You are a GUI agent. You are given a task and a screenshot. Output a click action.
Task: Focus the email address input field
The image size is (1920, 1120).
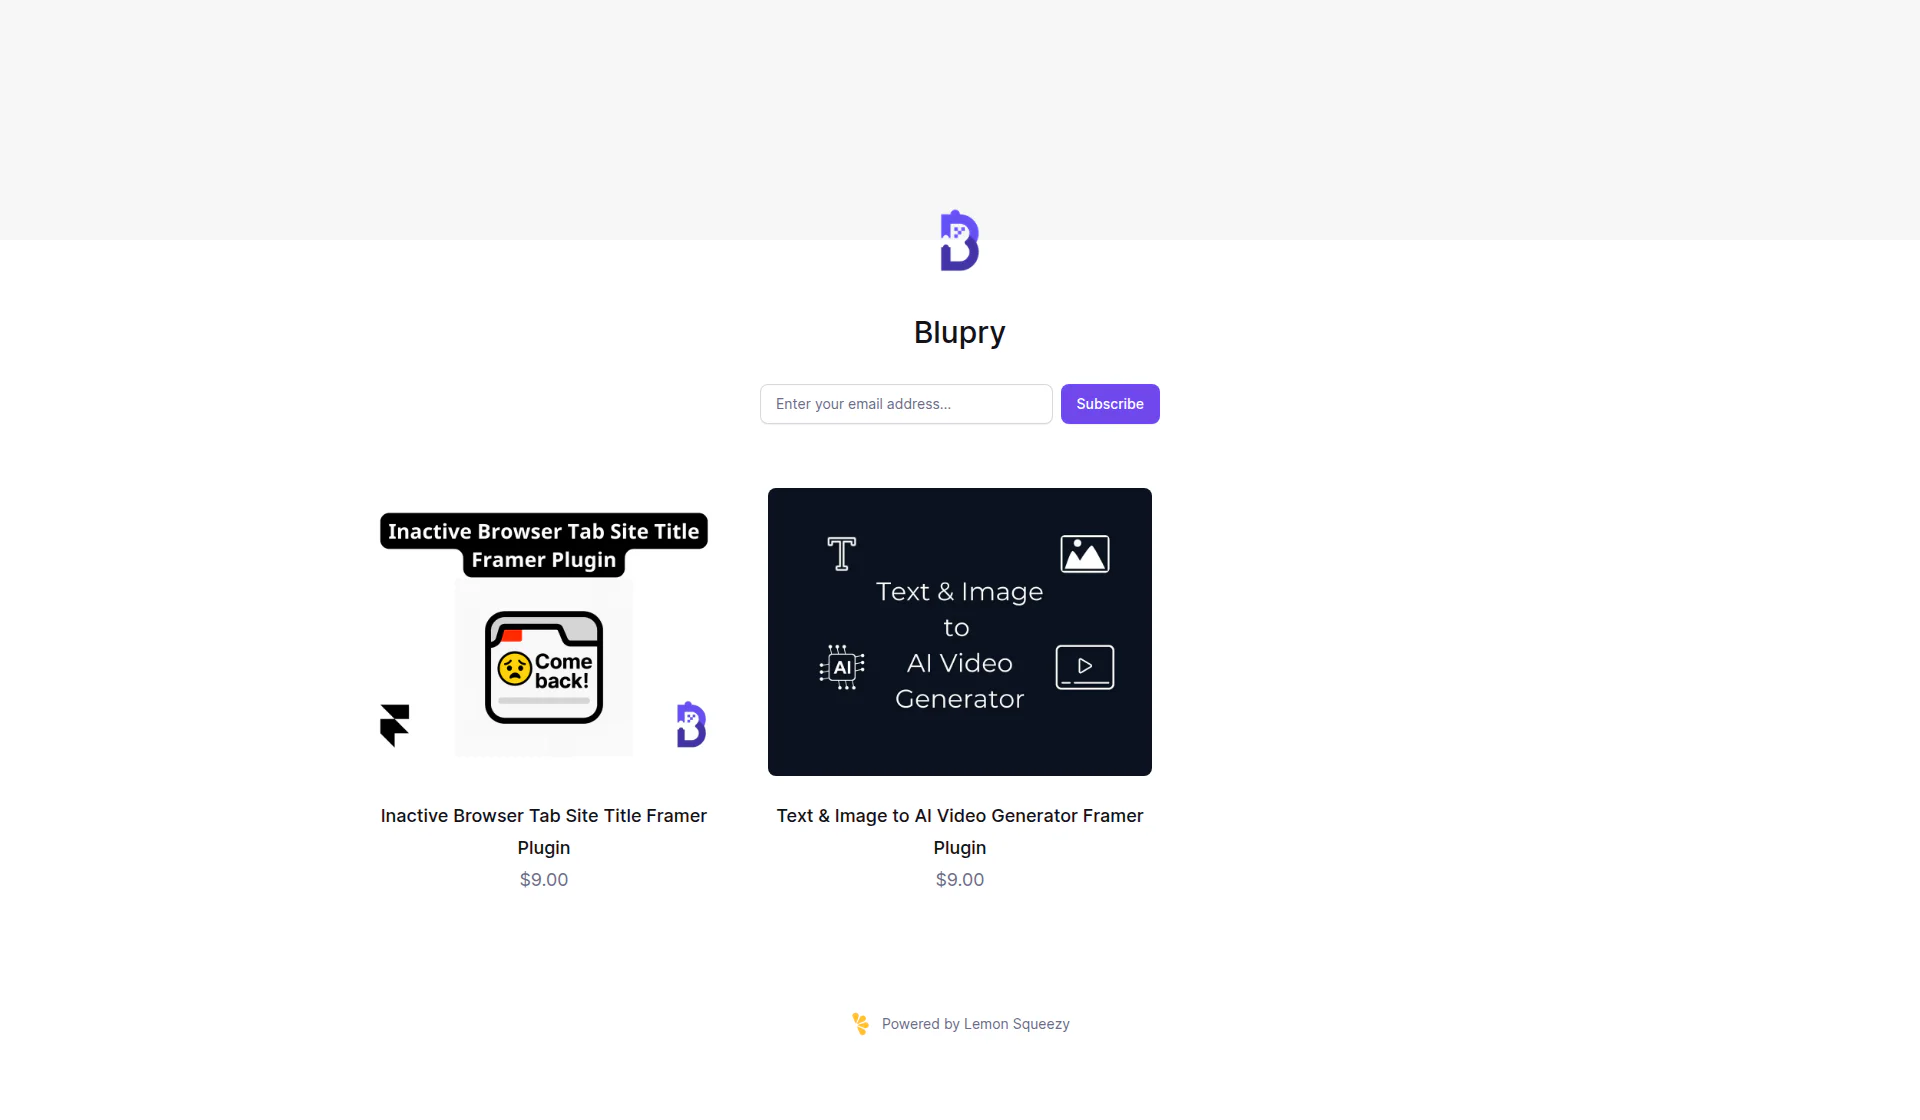click(x=906, y=404)
